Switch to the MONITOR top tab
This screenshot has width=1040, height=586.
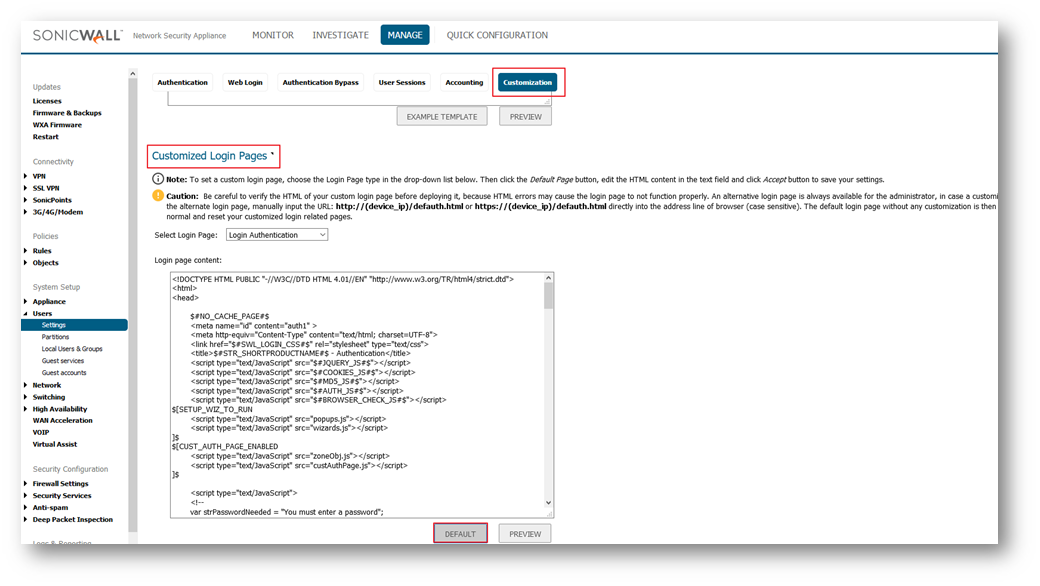(272, 35)
